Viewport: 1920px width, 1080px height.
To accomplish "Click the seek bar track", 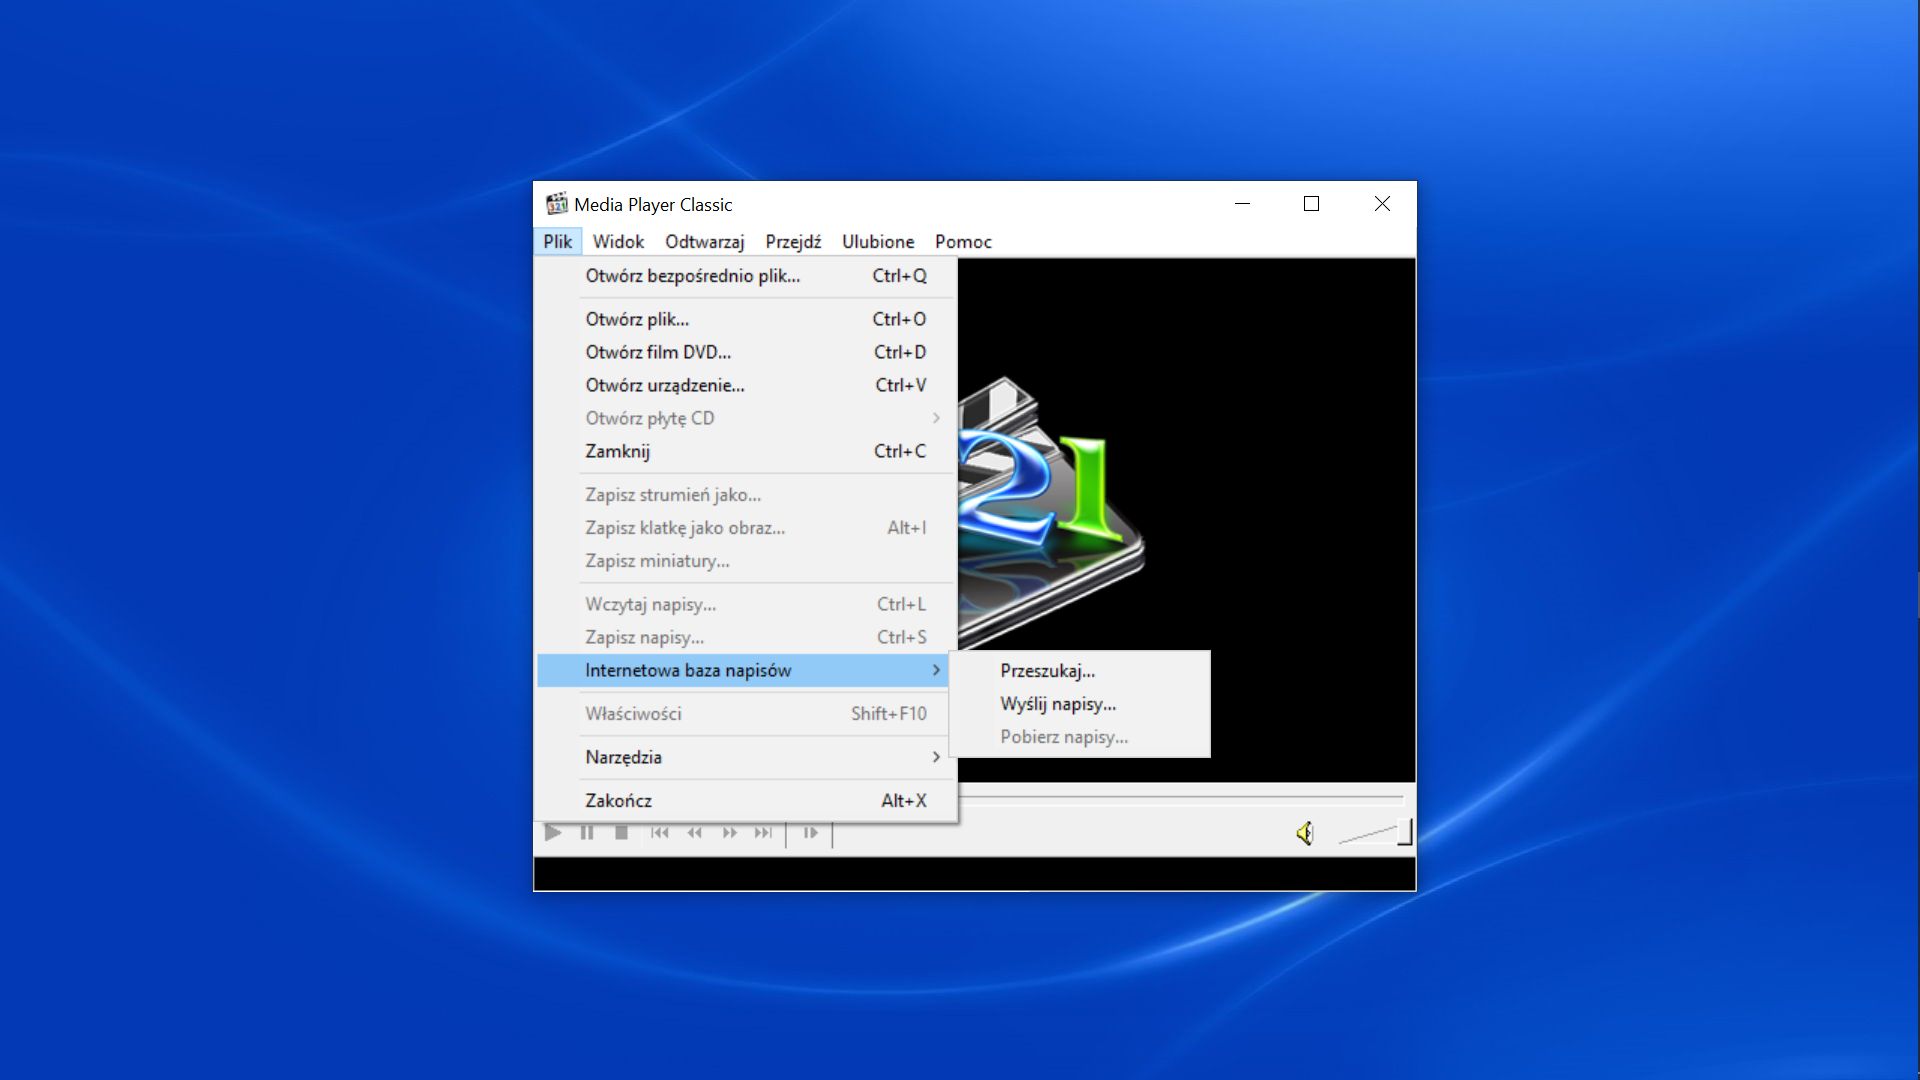I will (x=1181, y=799).
